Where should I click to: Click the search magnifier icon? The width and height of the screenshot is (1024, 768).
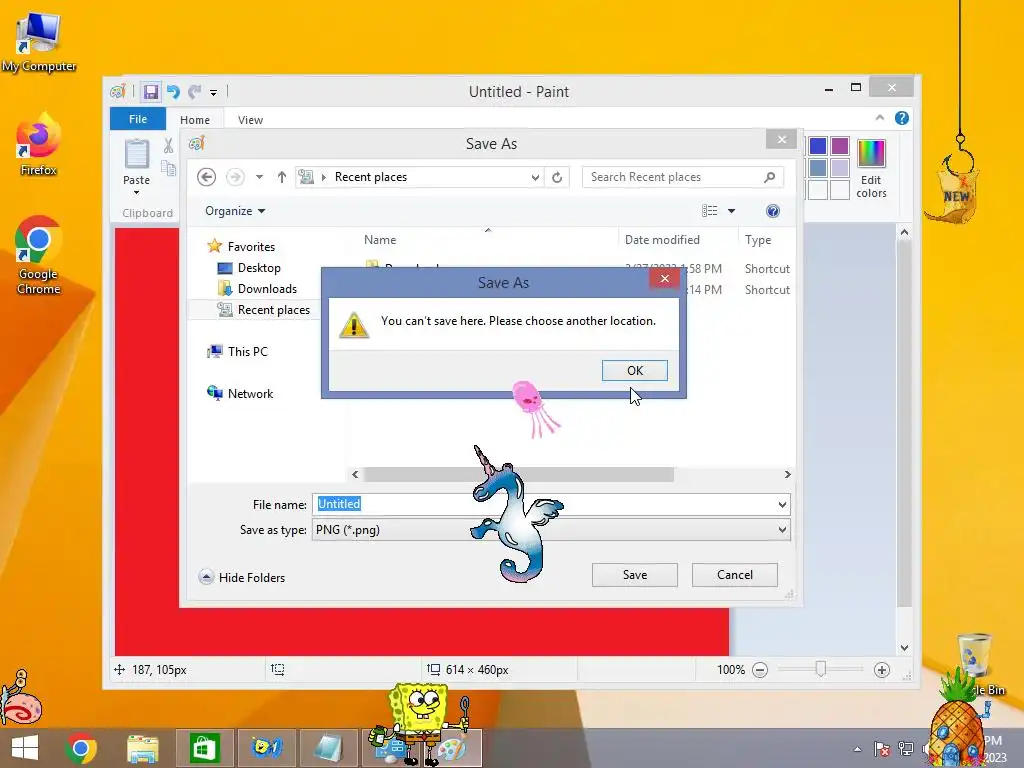769,177
